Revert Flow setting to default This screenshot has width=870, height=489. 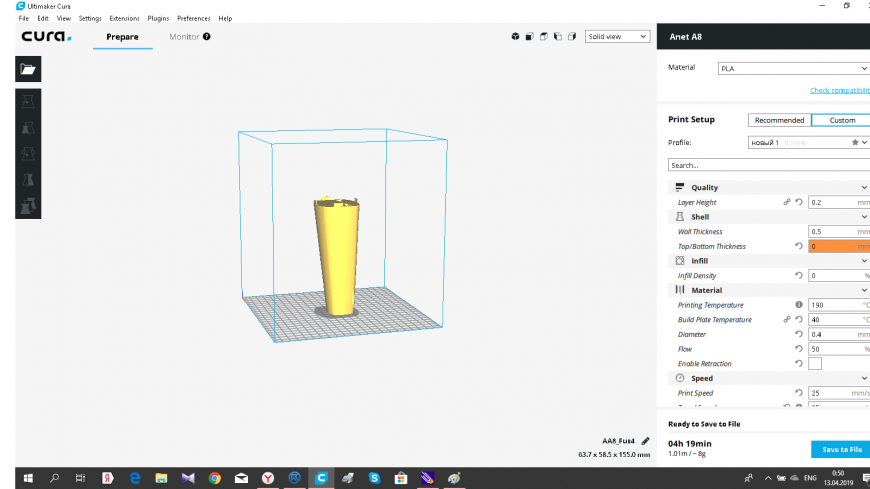pyautogui.click(x=799, y=349)
